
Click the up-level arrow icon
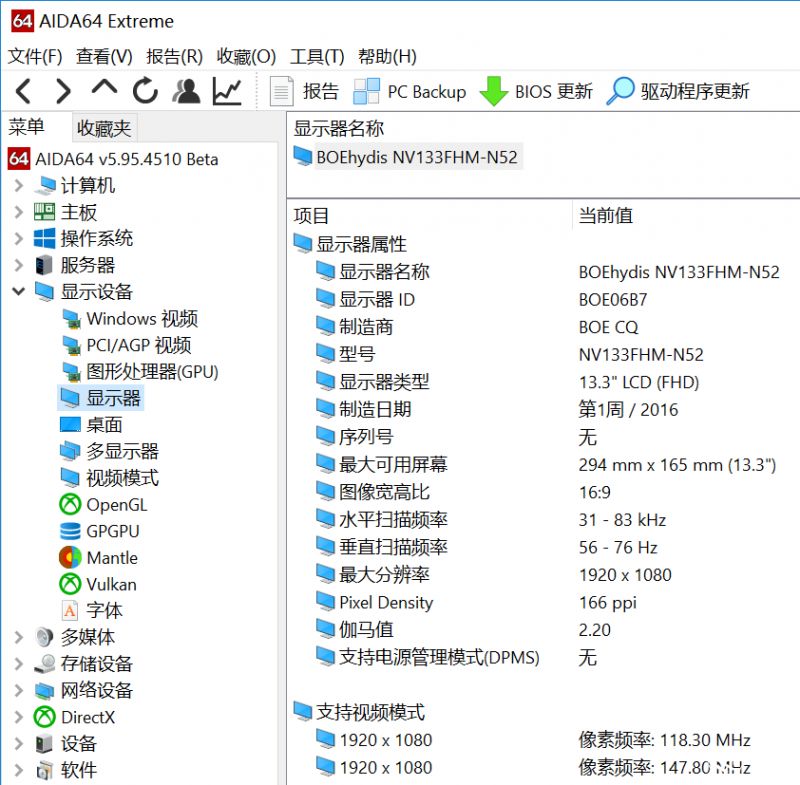103,90
